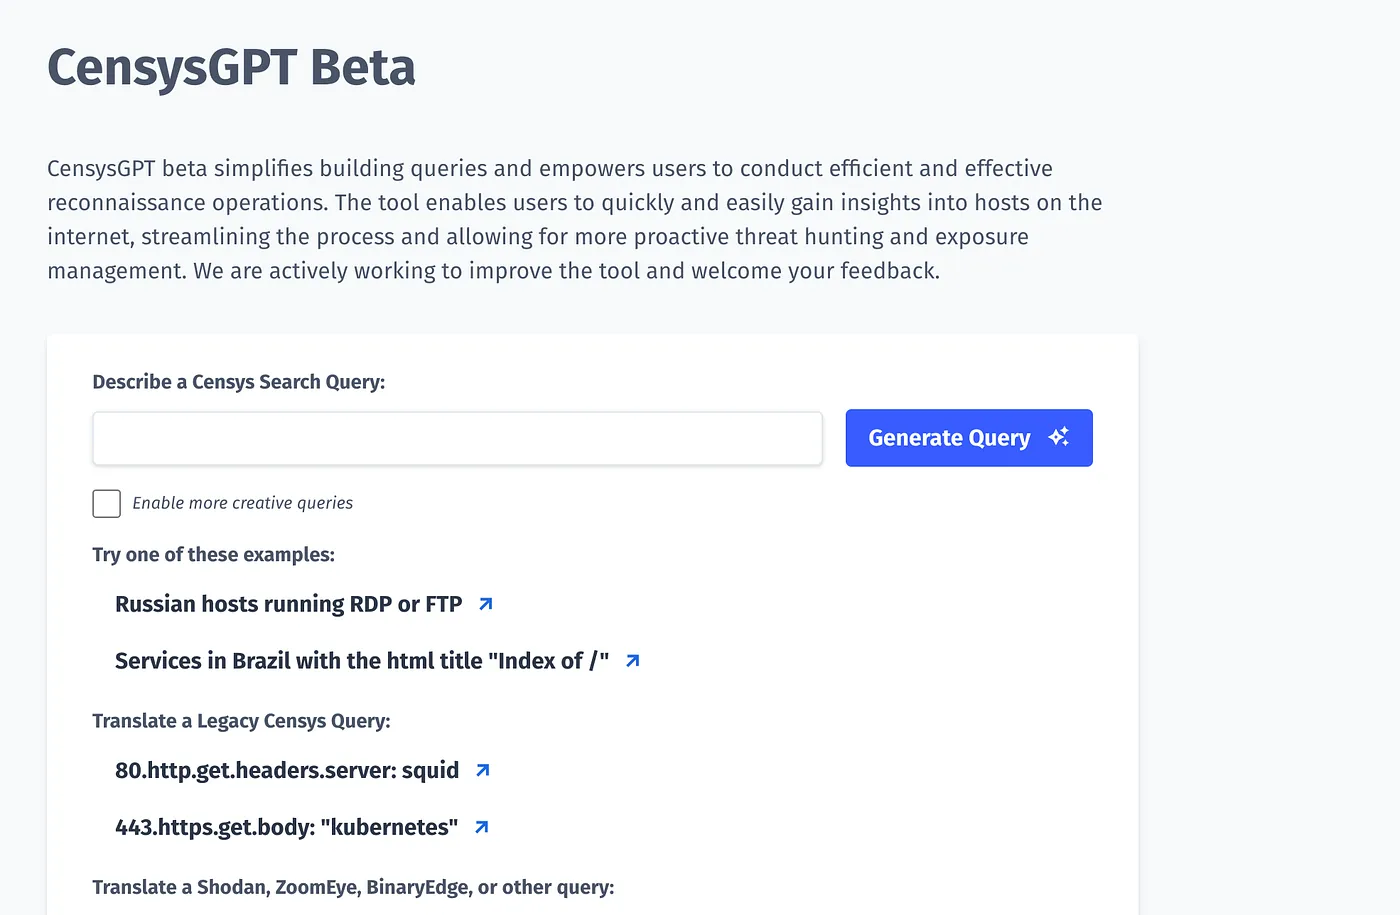
Task: Click the "Describe a Censys Search Query:" label
Action: pyautogui.click(x=239, y=382)
